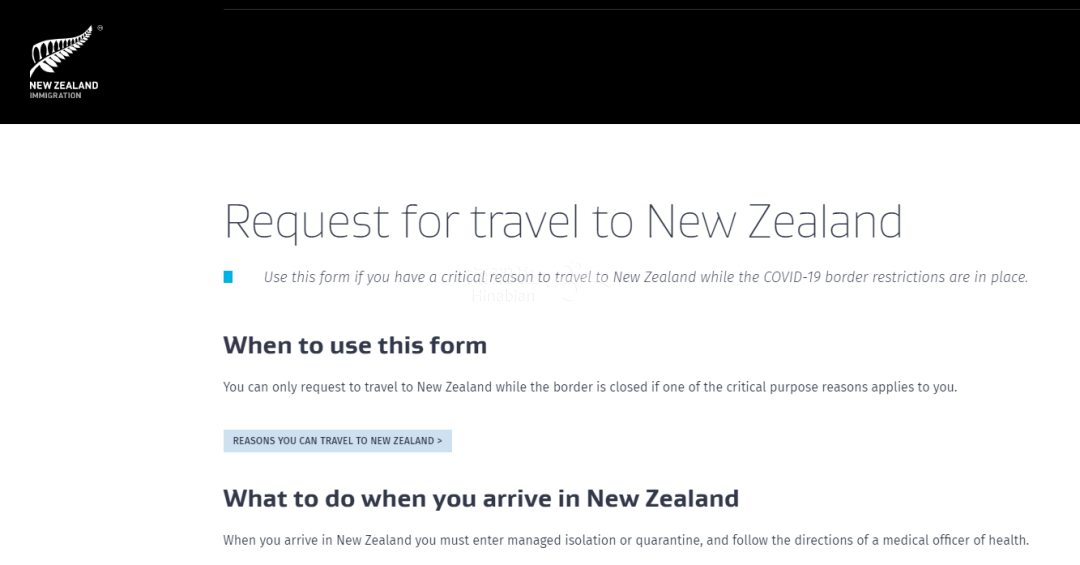The height and width of the screenshot is (565, 1080).
Task: Open "Reasons you can travel to New Zealand"
Action: [x=337, y=441]
